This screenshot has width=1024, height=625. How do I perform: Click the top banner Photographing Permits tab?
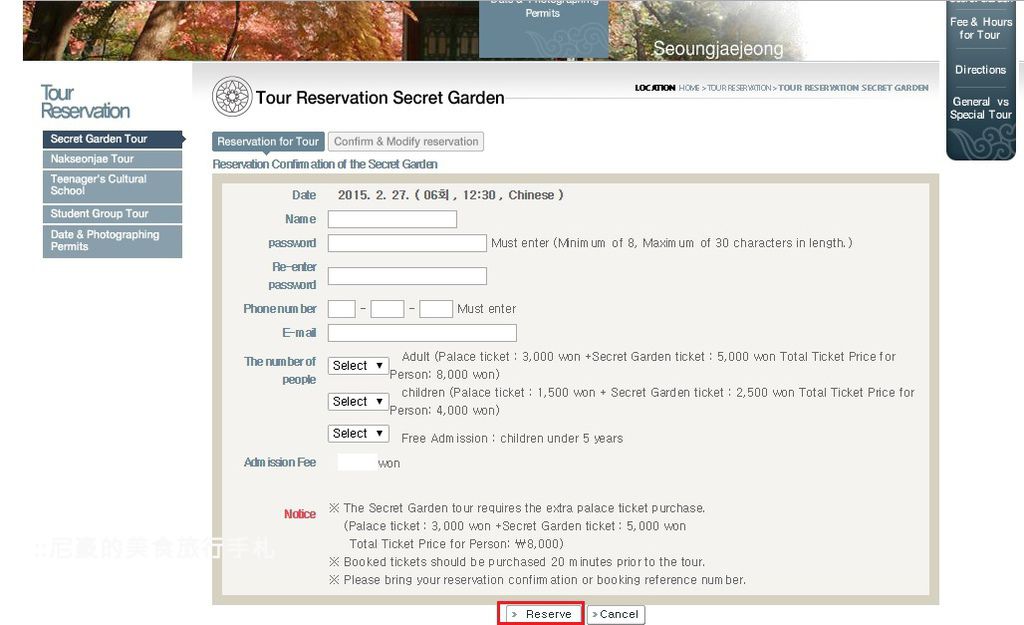click(x=543, y=29)
